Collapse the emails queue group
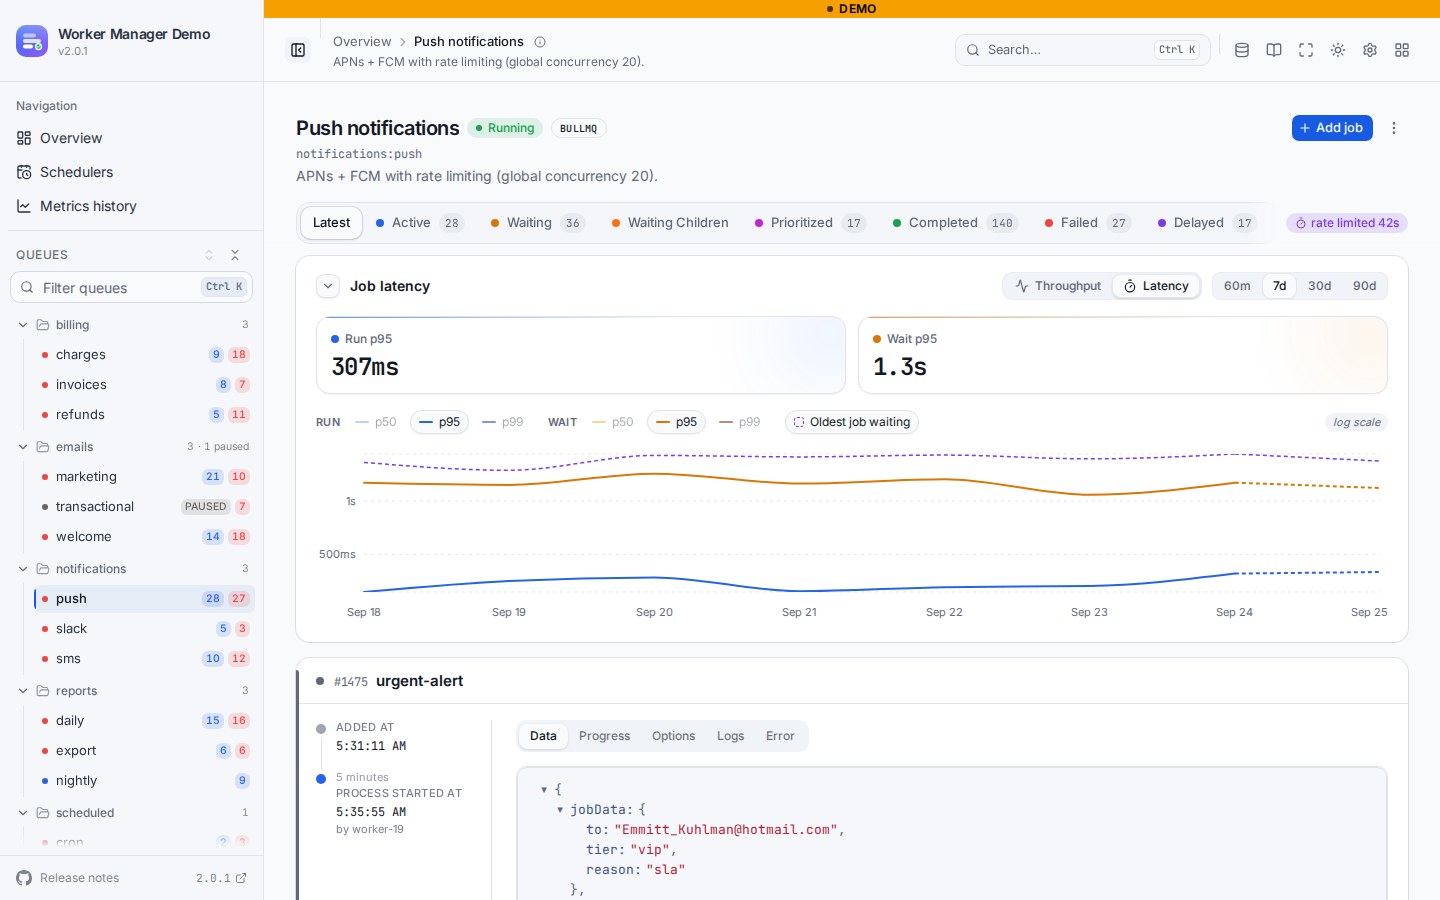 click(23, 447)
